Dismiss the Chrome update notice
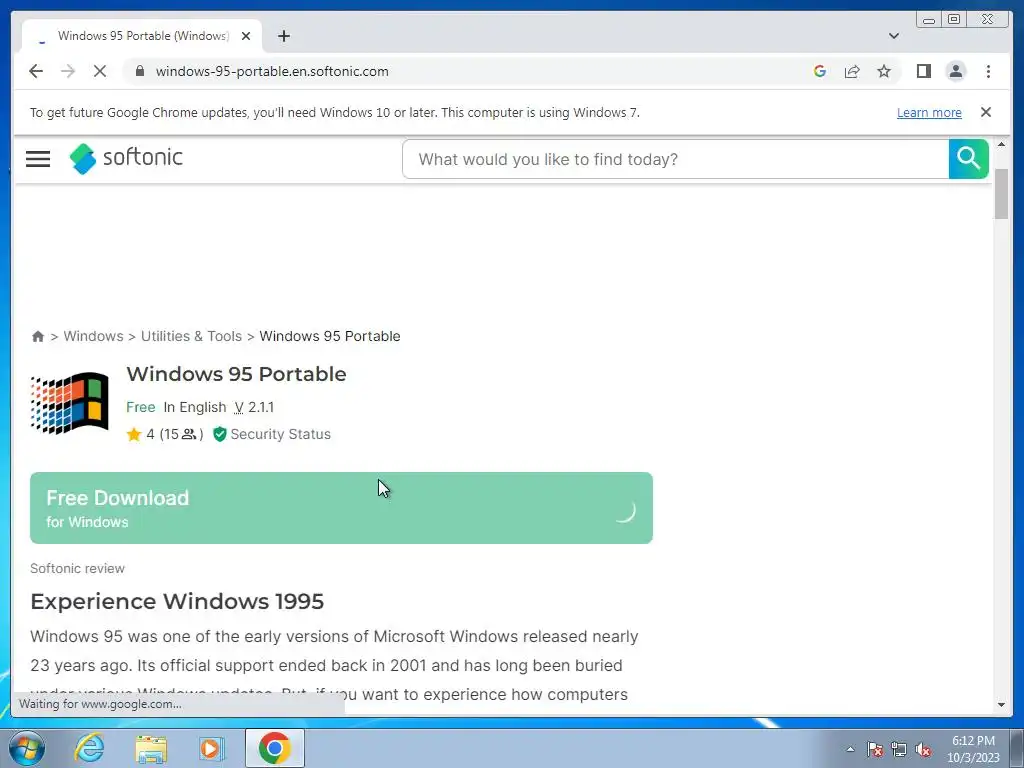The image size is (1024, 768). point(985,112)
